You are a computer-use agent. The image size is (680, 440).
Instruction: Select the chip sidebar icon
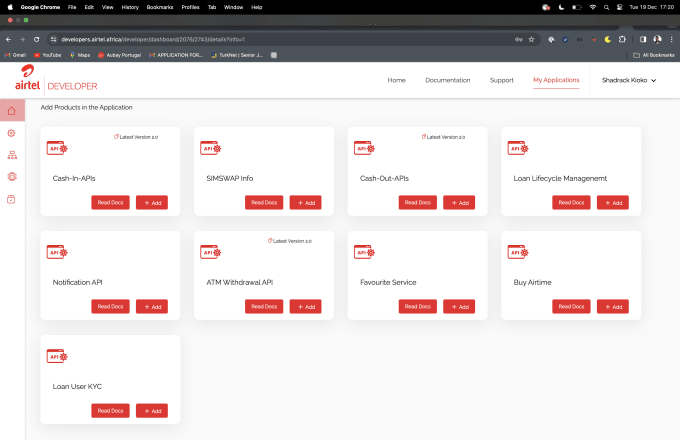(12, 176)
